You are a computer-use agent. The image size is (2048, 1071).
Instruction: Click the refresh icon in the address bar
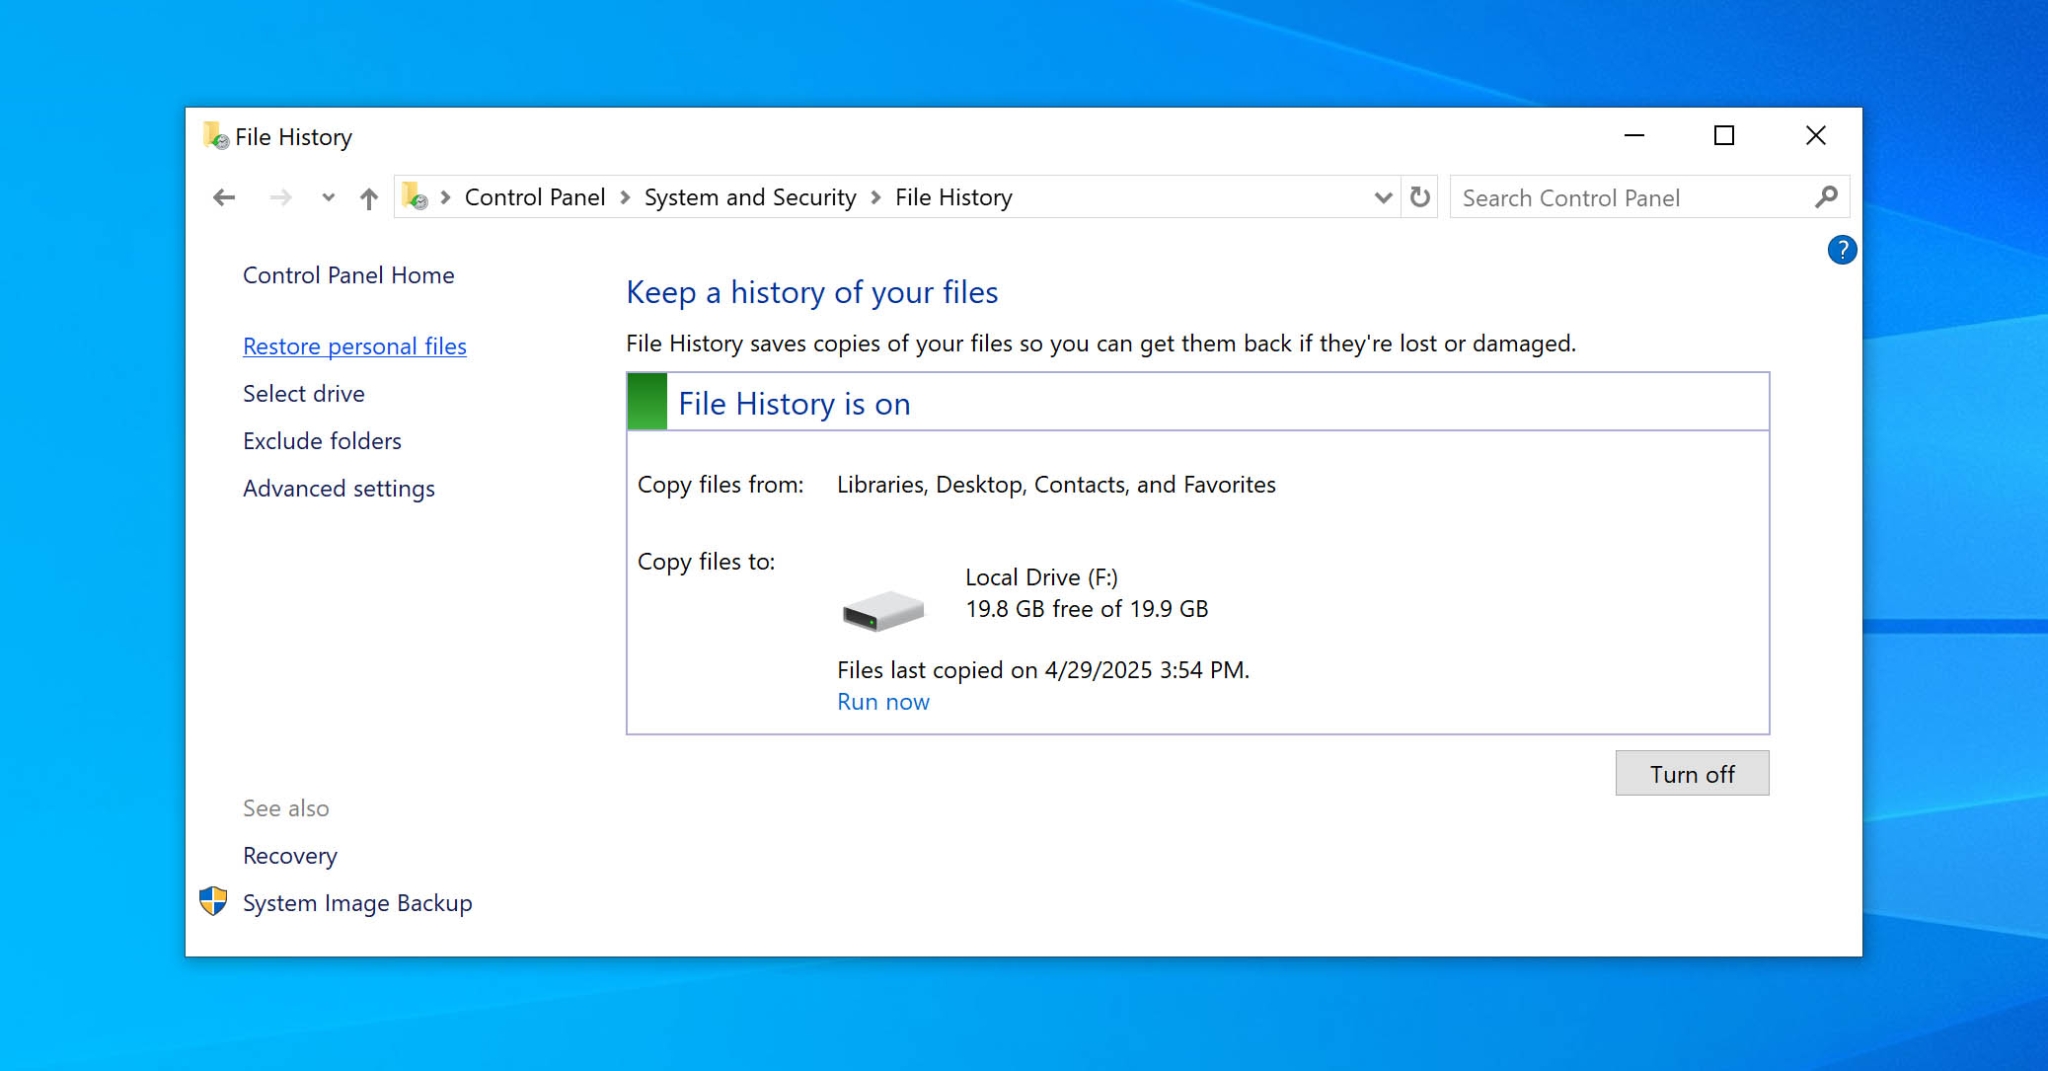pos(1419,197)
